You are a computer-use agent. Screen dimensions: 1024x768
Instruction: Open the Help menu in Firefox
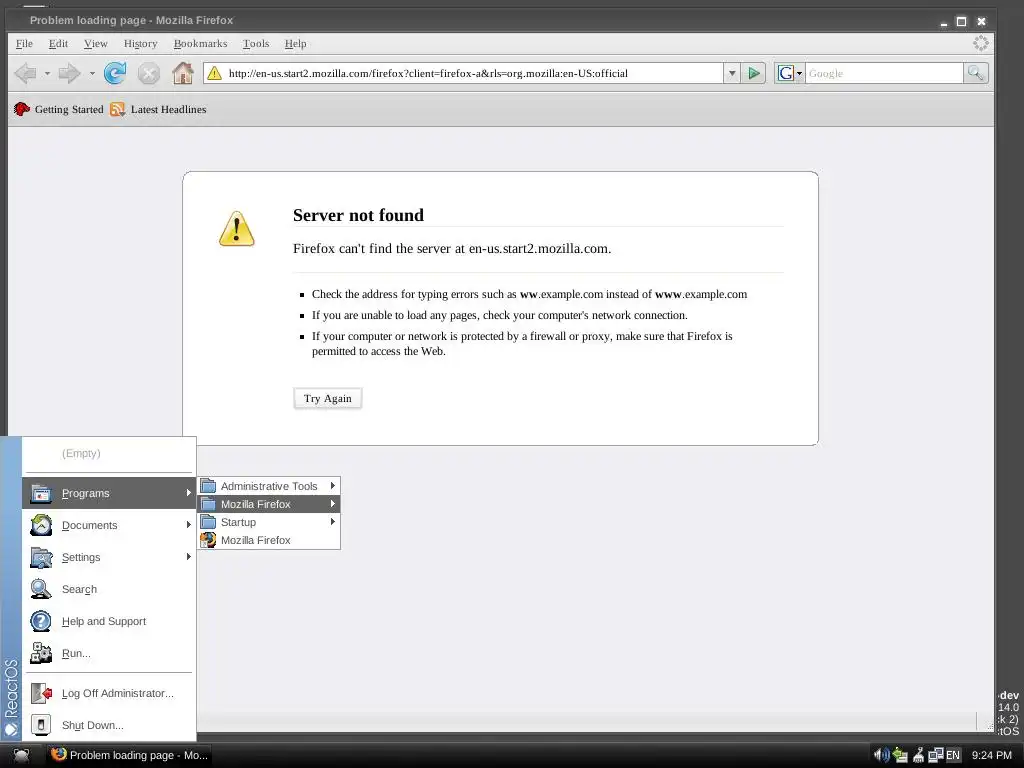click(295, 43)
